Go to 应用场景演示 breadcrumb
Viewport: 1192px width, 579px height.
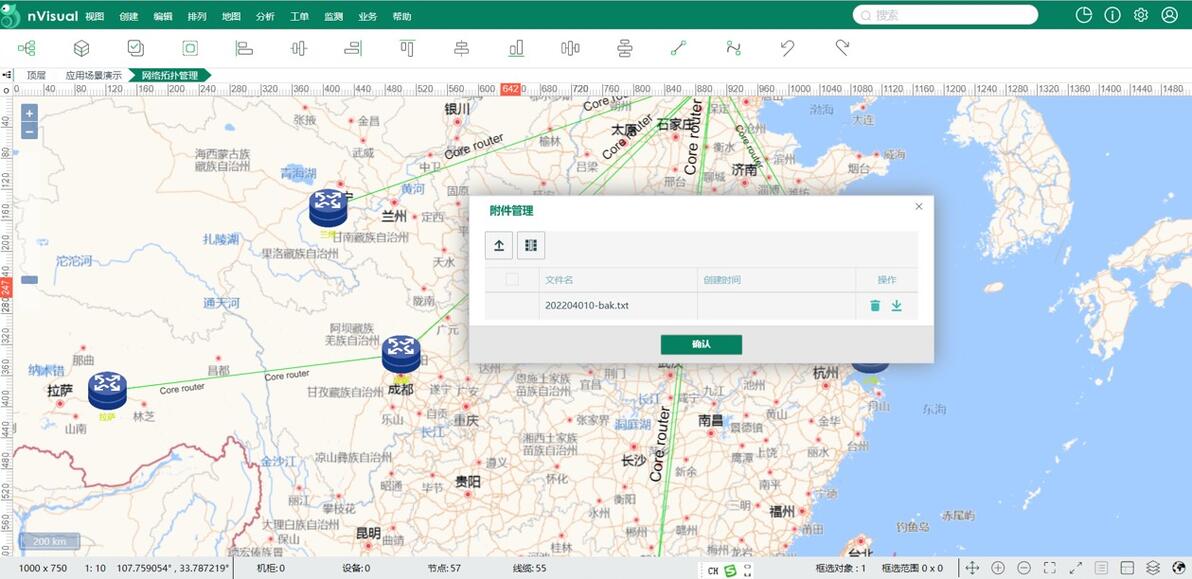pyautogui.click(x=94, y=75)
